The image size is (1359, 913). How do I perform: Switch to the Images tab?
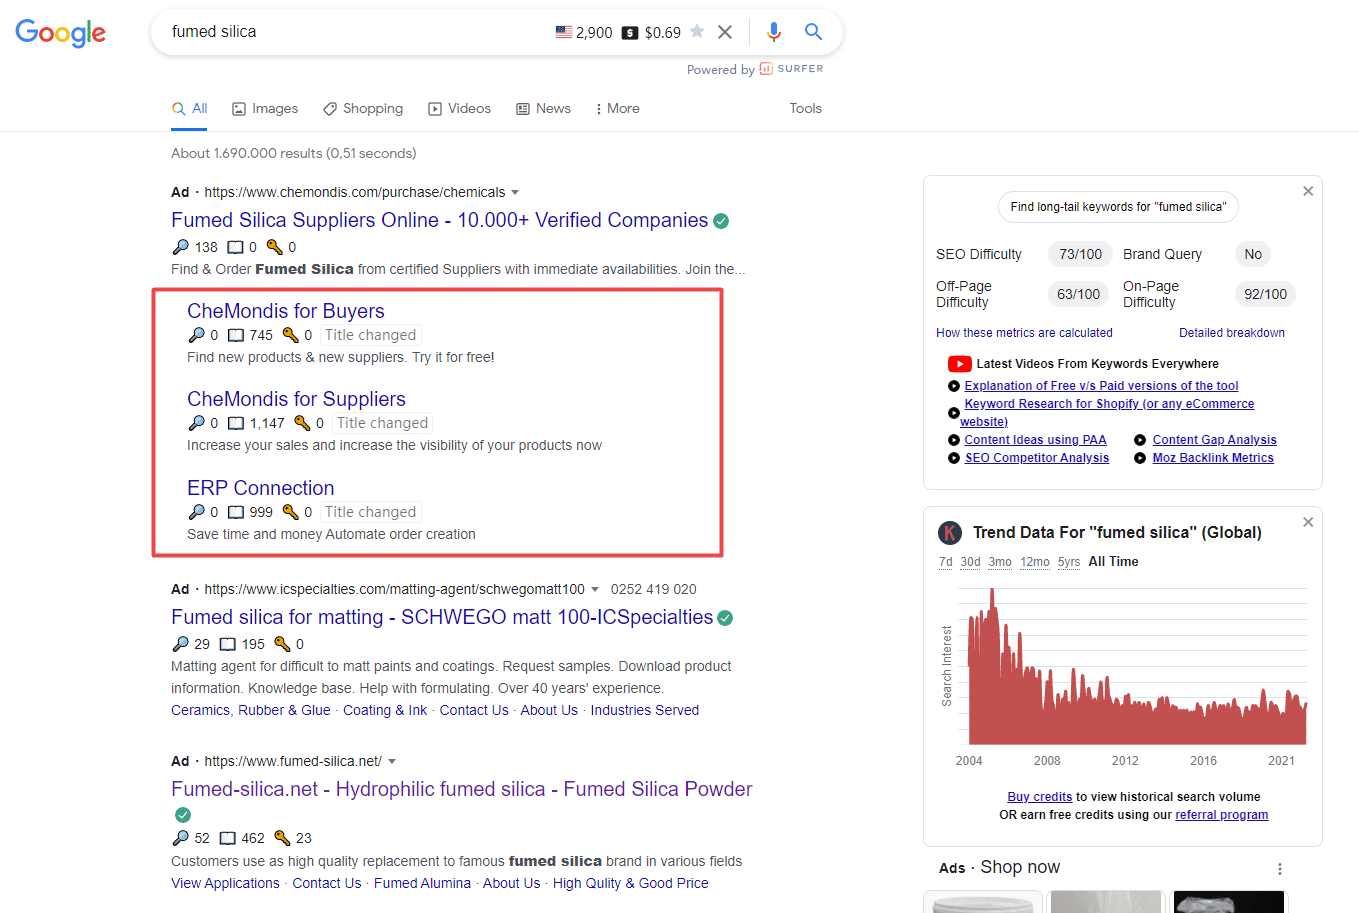point(265,108)
